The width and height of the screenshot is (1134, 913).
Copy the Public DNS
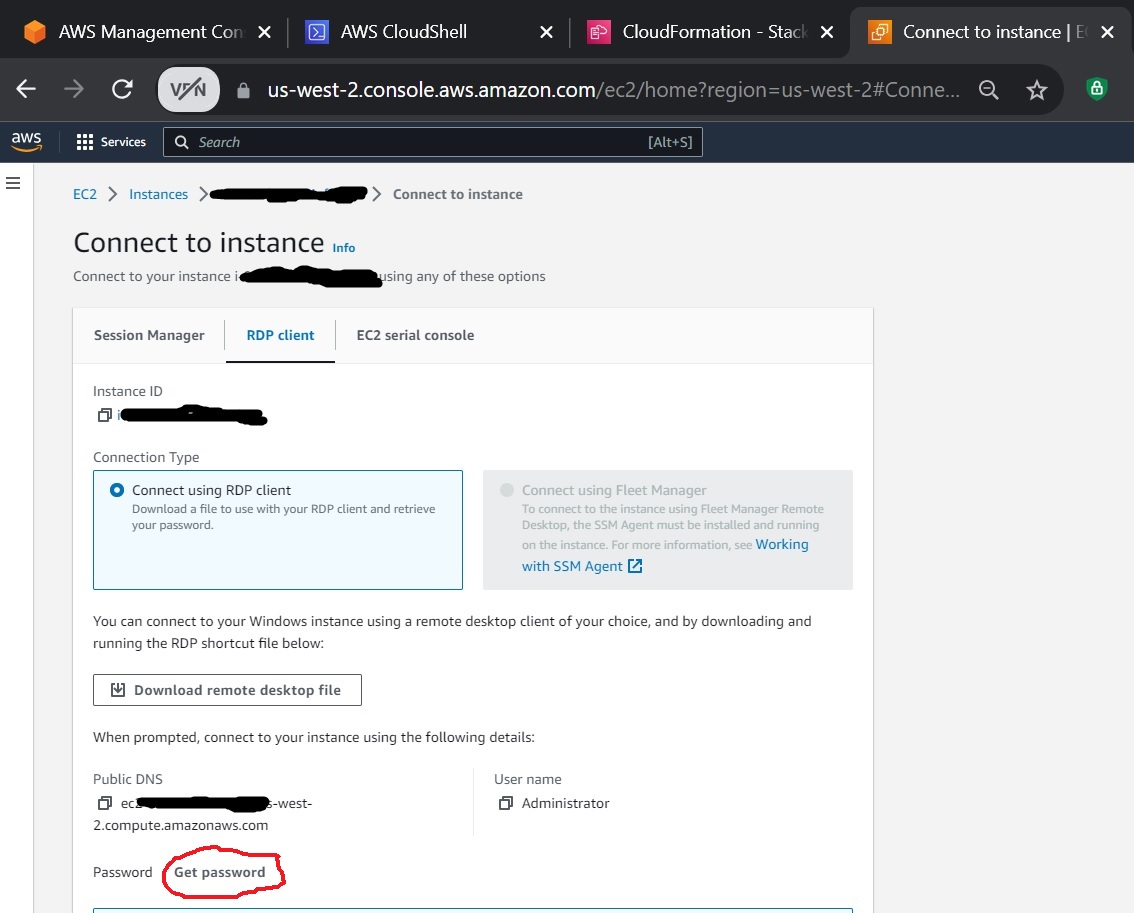105,803
